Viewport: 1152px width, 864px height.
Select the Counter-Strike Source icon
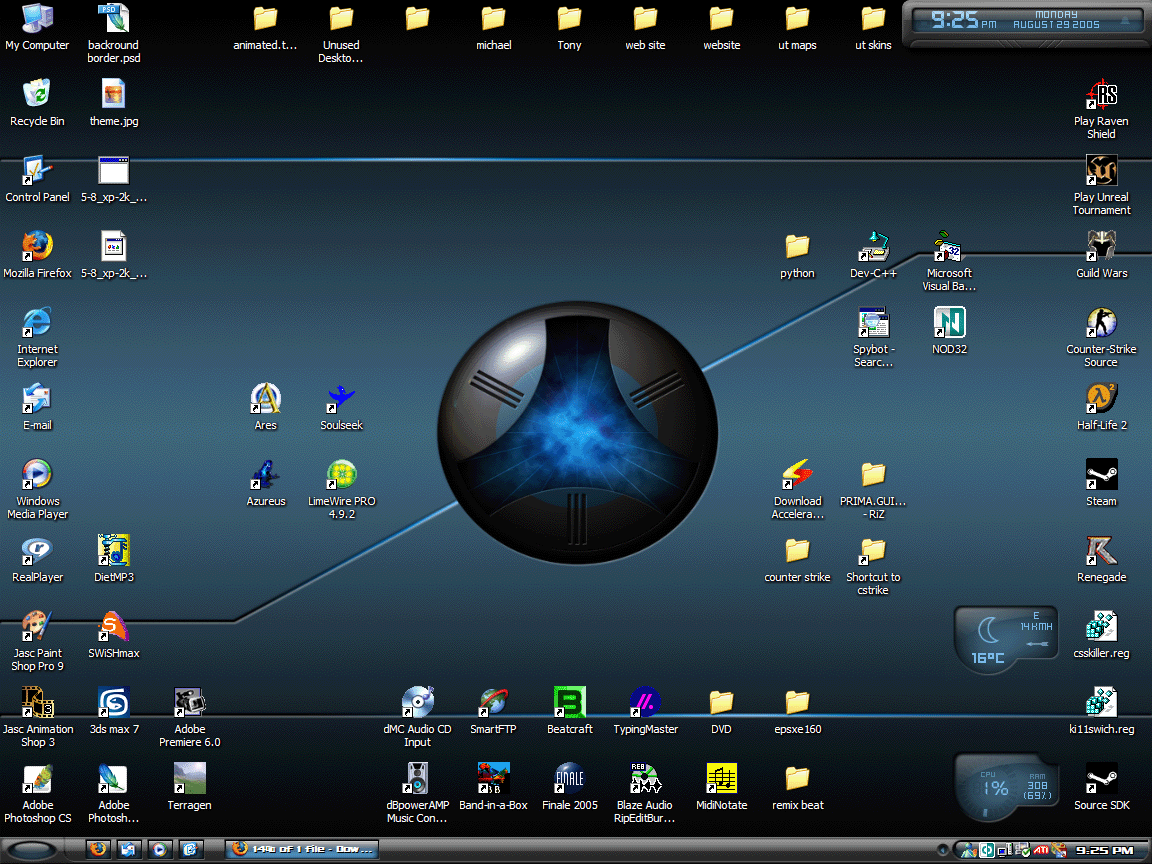tap(1101, 322)
